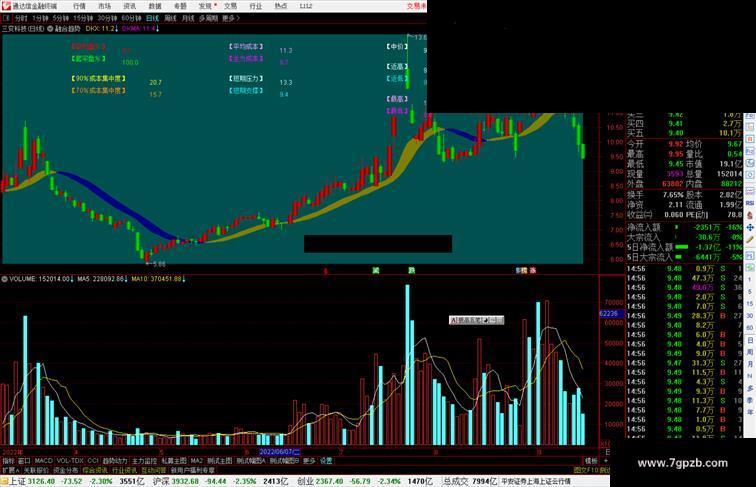Image resolution: width=756 pixels, height=487 pixels.
Task: Click the 指标 button in bottom bar
Action: 8,461
